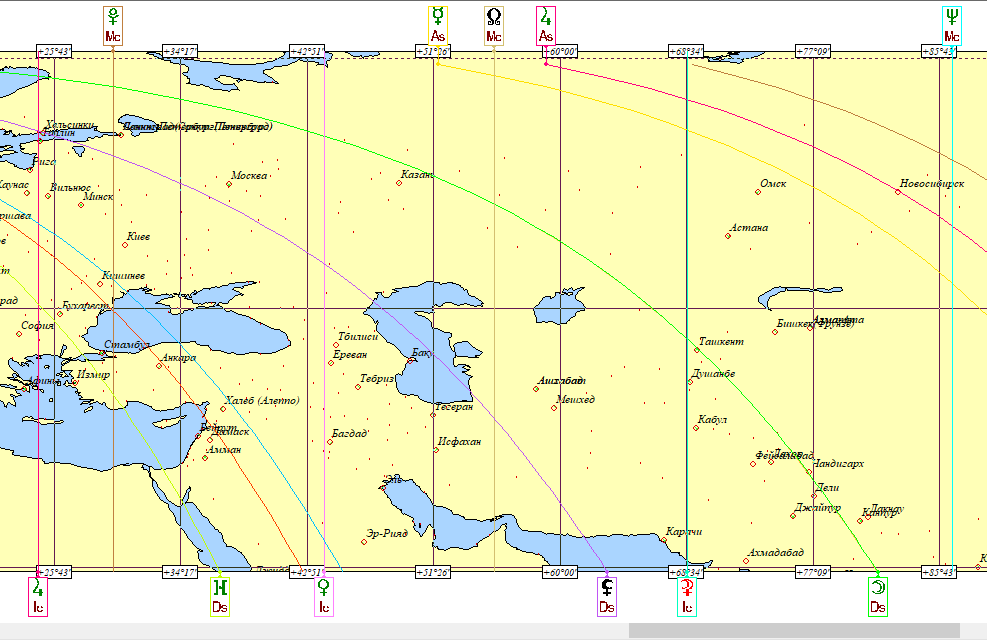987x641 pixels.
Task: Select the Neptune Mc marker
Action: point(952,26)
